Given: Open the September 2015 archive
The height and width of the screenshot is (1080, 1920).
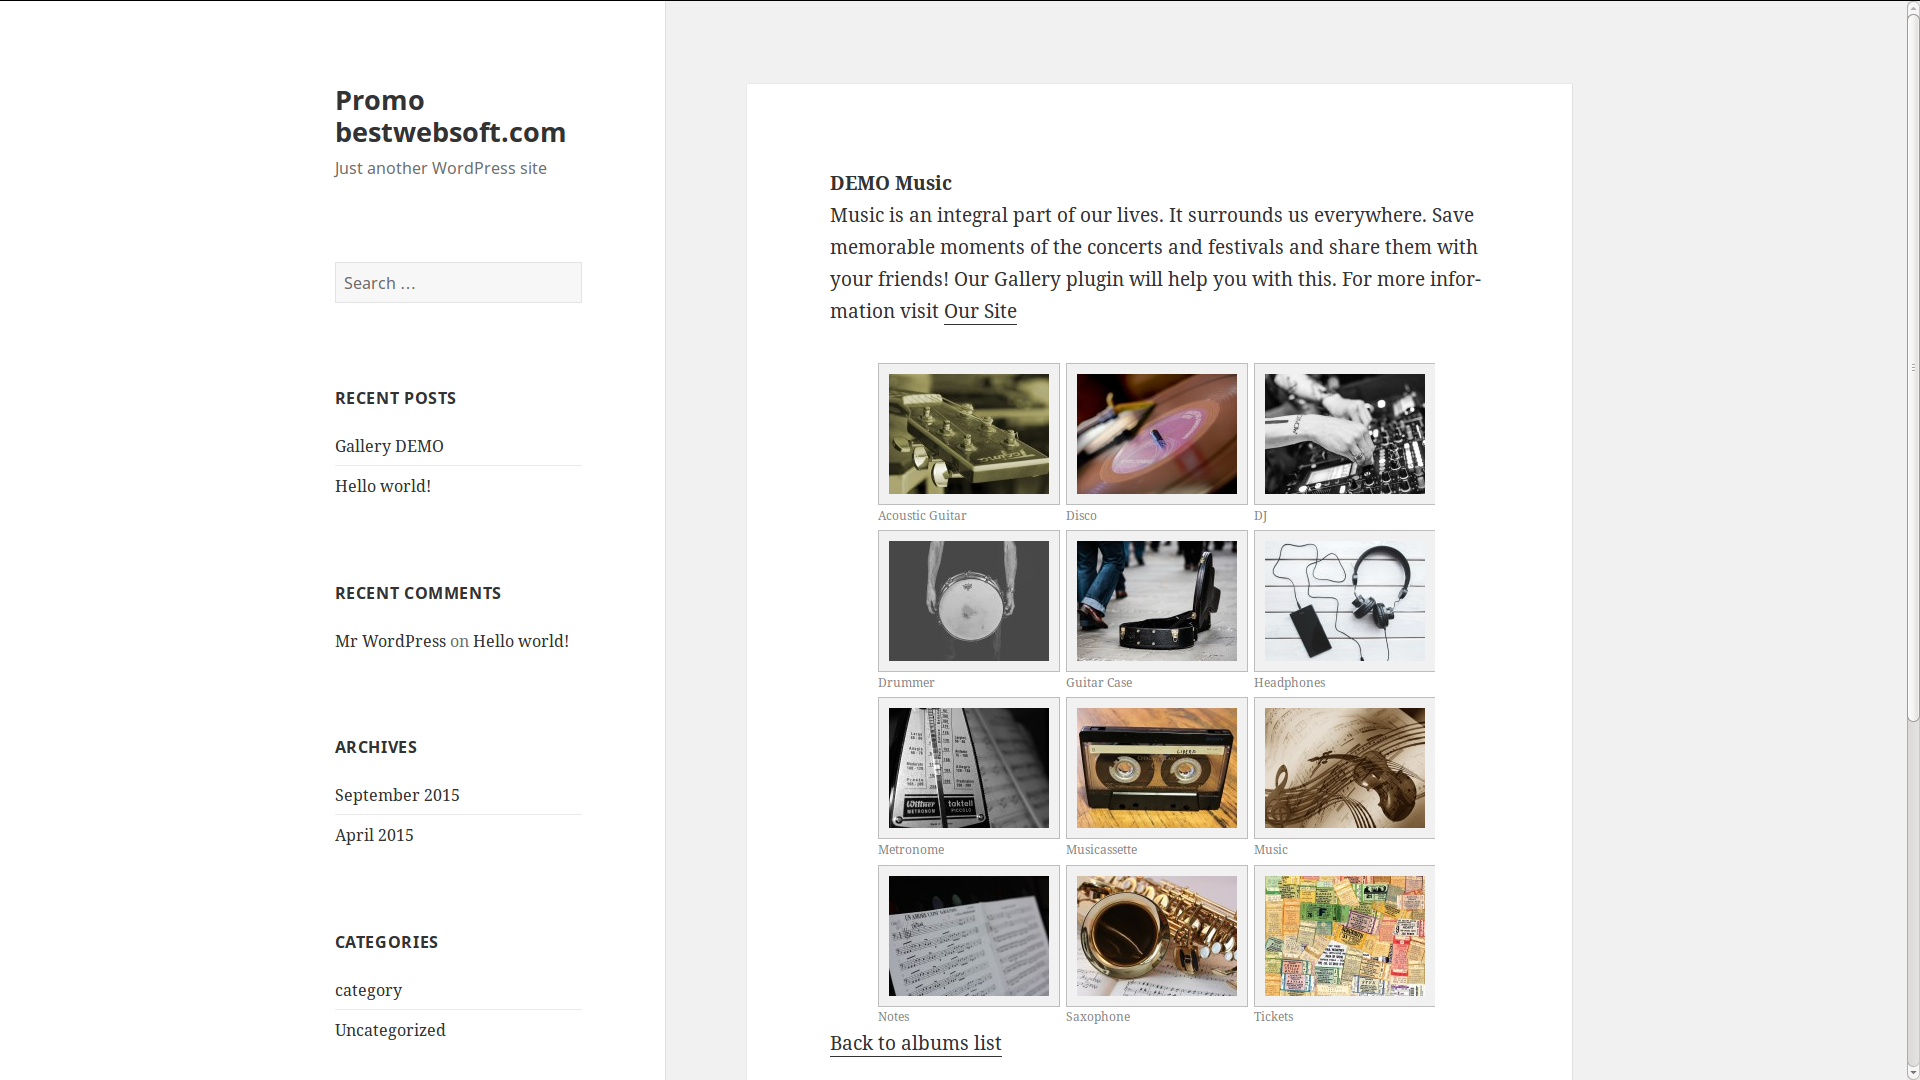Looking at the screenshot, I should [397, 795].
